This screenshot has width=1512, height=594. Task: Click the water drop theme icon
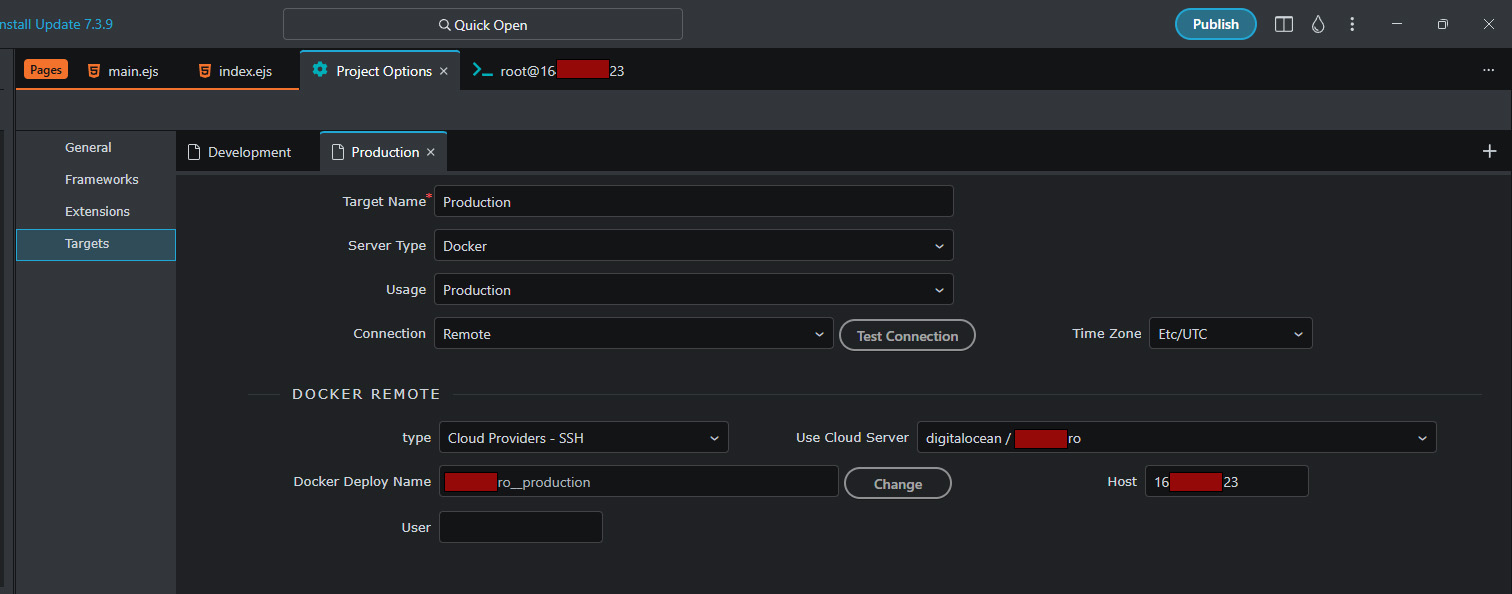1318,24
